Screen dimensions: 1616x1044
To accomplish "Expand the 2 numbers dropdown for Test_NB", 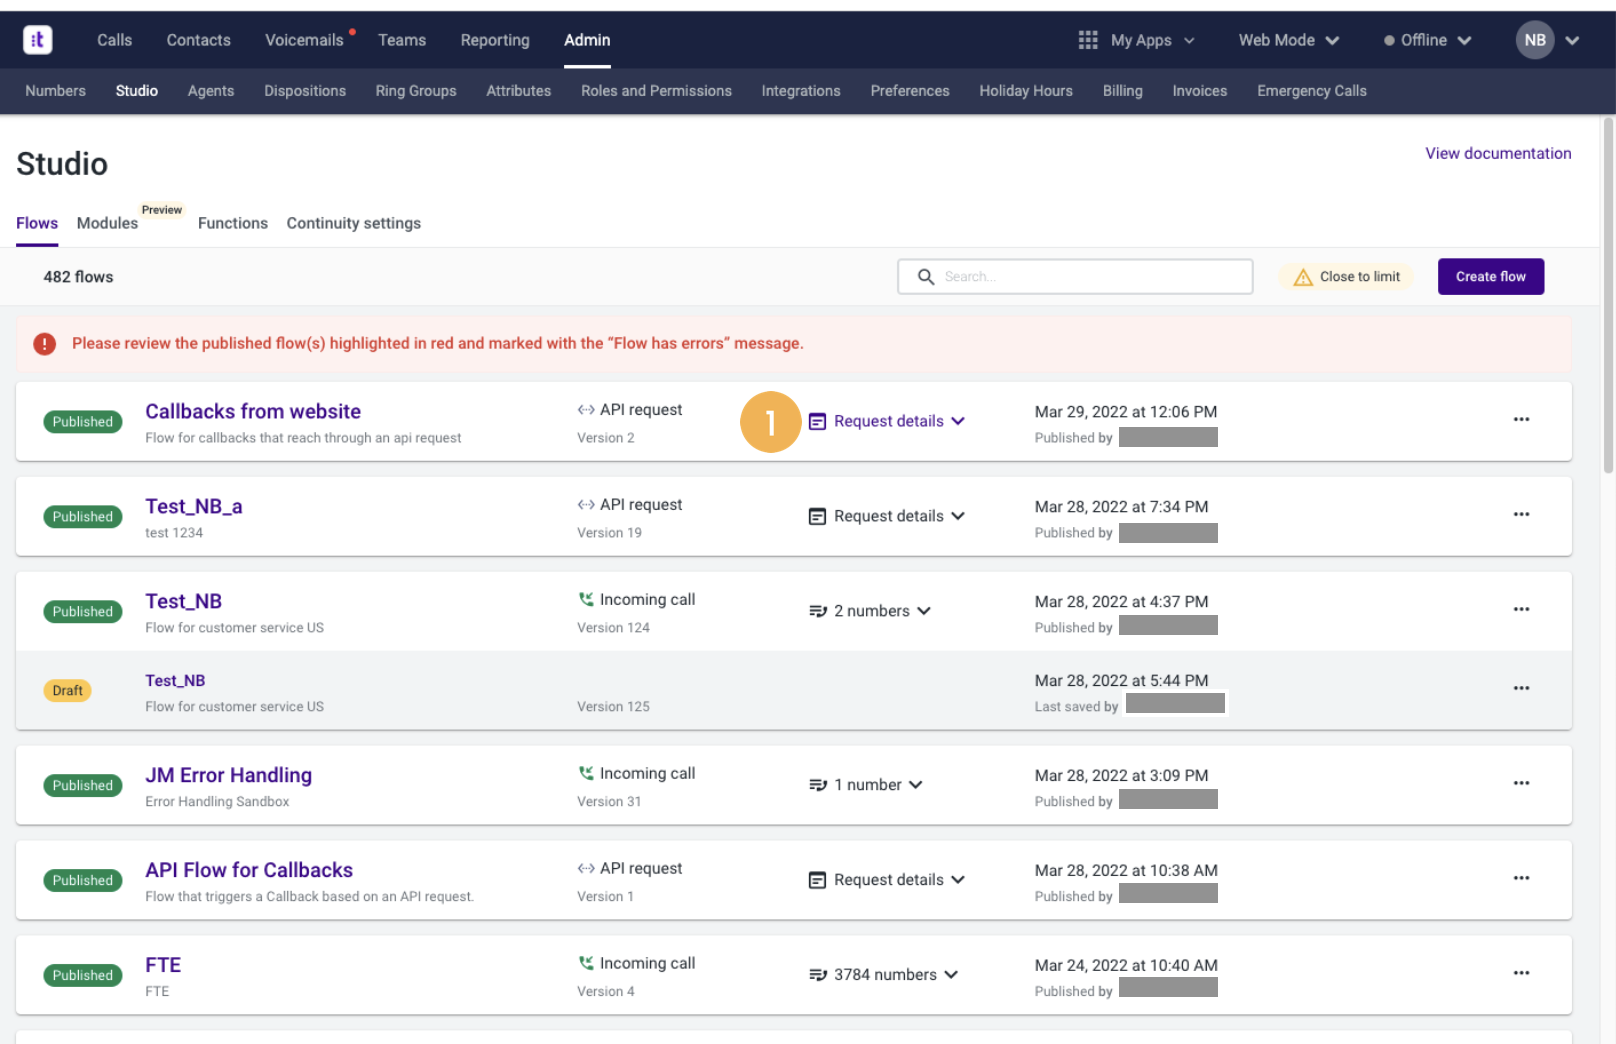I will pyautogui.click(x=869, y=611).
